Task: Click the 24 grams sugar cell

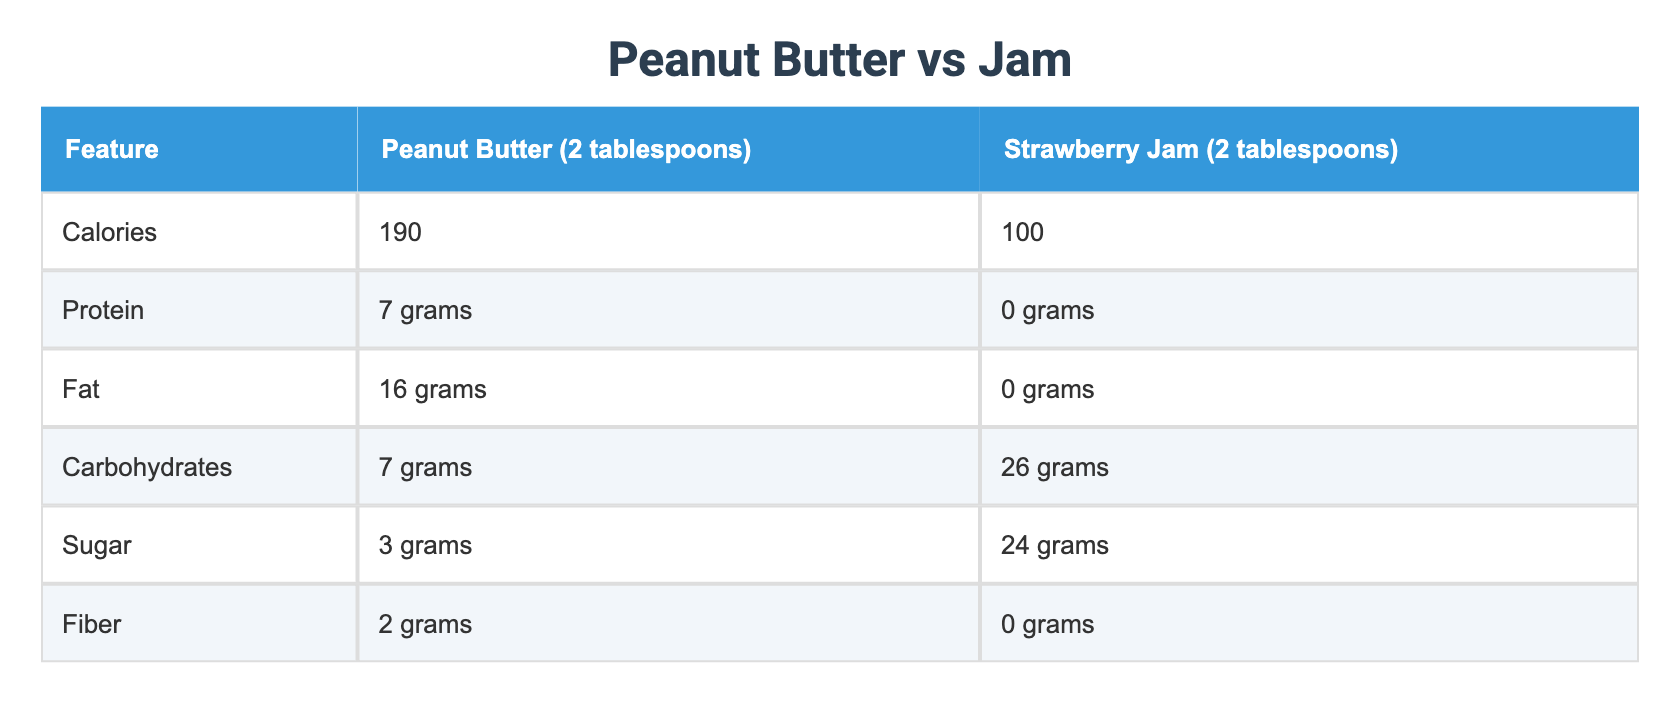Action: click(x=1054, y=545)
